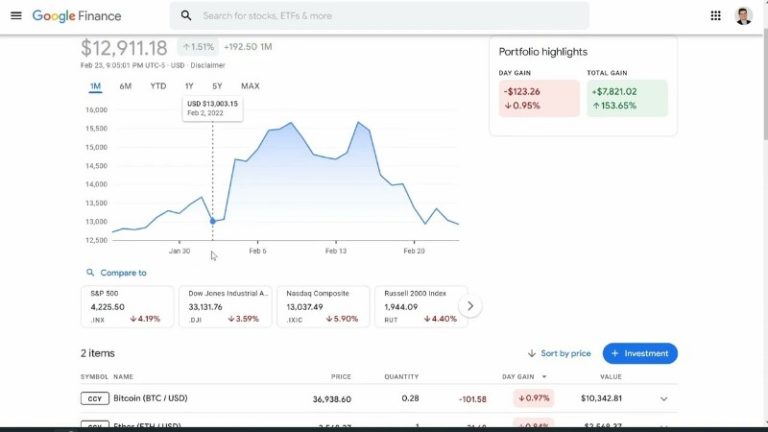Click the blue Investment button
This screenshot has height=432, width=768.
[x=640, y=353]
